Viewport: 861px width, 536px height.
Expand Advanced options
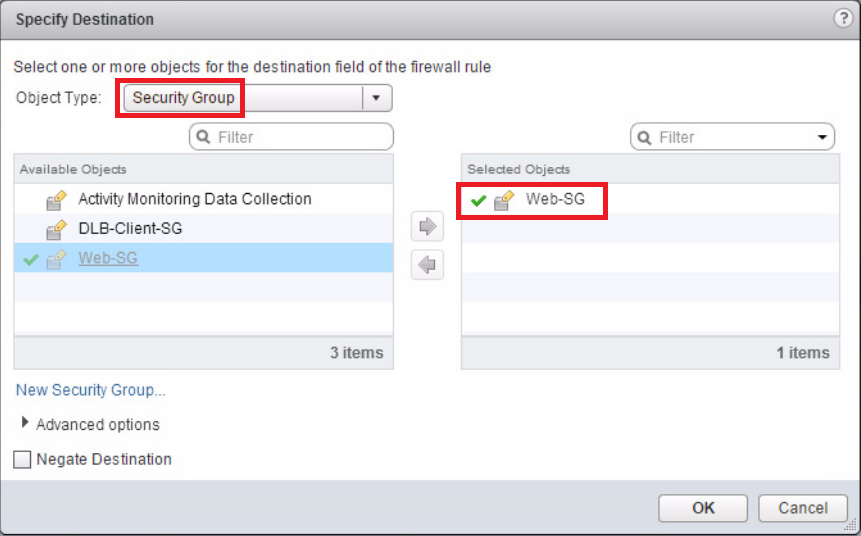click(25, 422)
